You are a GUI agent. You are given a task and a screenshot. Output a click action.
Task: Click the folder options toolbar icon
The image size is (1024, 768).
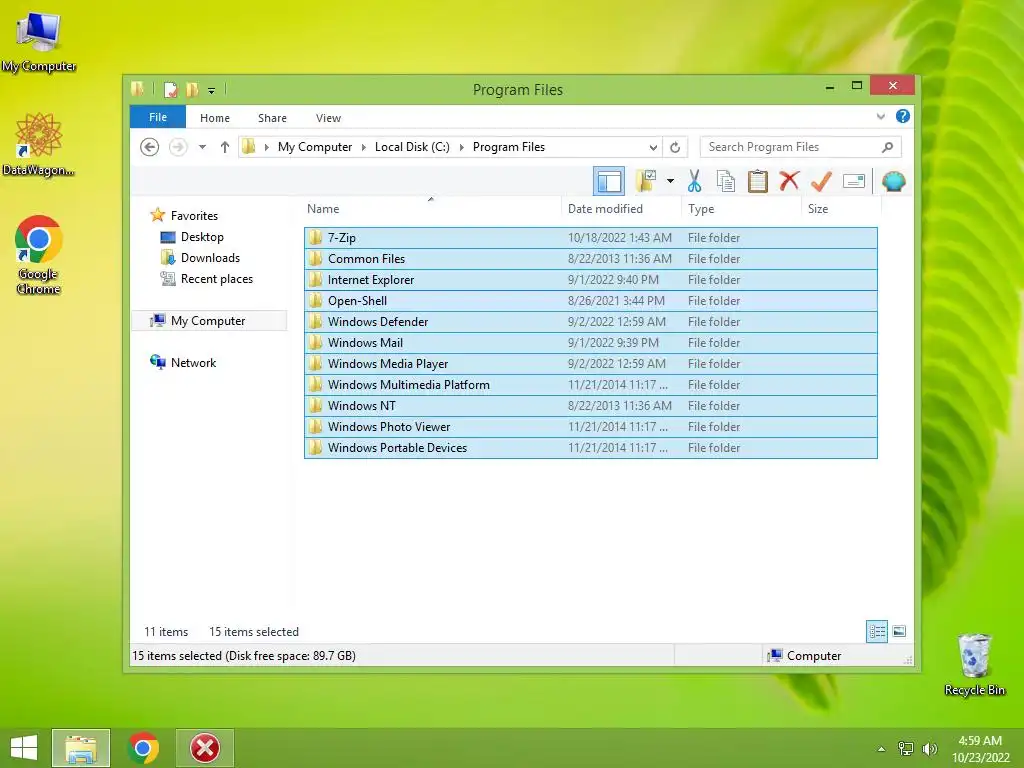(x=646, y=181)
